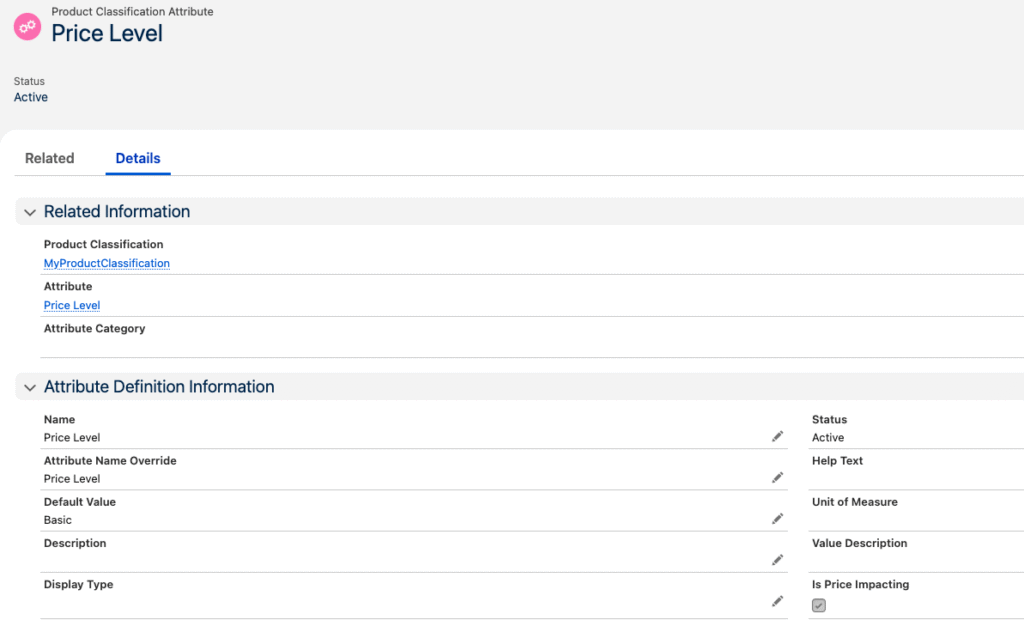Image resolution: width=1024 pixels, height=620 pixels.
Task: Edit Default Value using its pencil icon
Action: (777, 519)
